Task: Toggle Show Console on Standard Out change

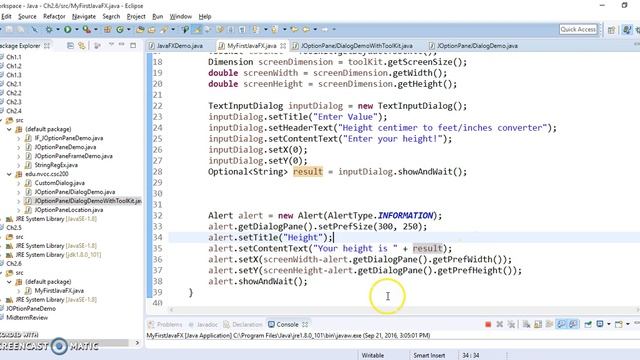Action: pos(561,324)
